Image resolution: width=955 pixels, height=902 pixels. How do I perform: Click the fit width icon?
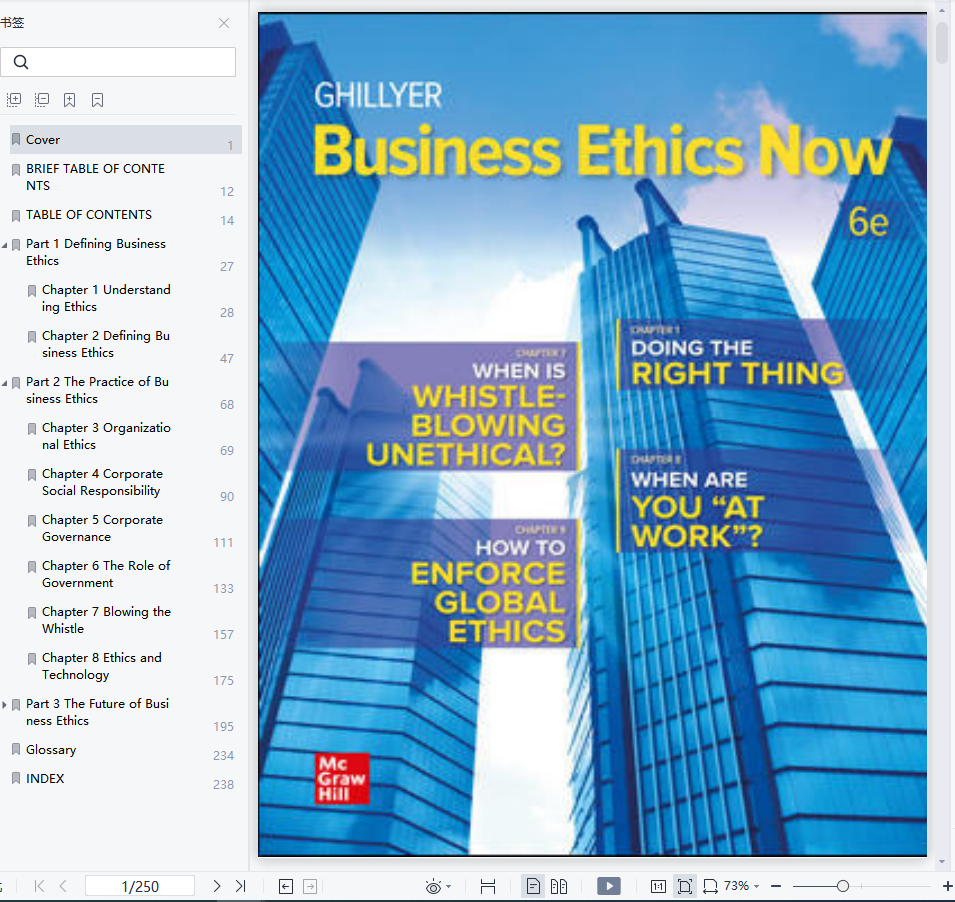tap(488, 887)
